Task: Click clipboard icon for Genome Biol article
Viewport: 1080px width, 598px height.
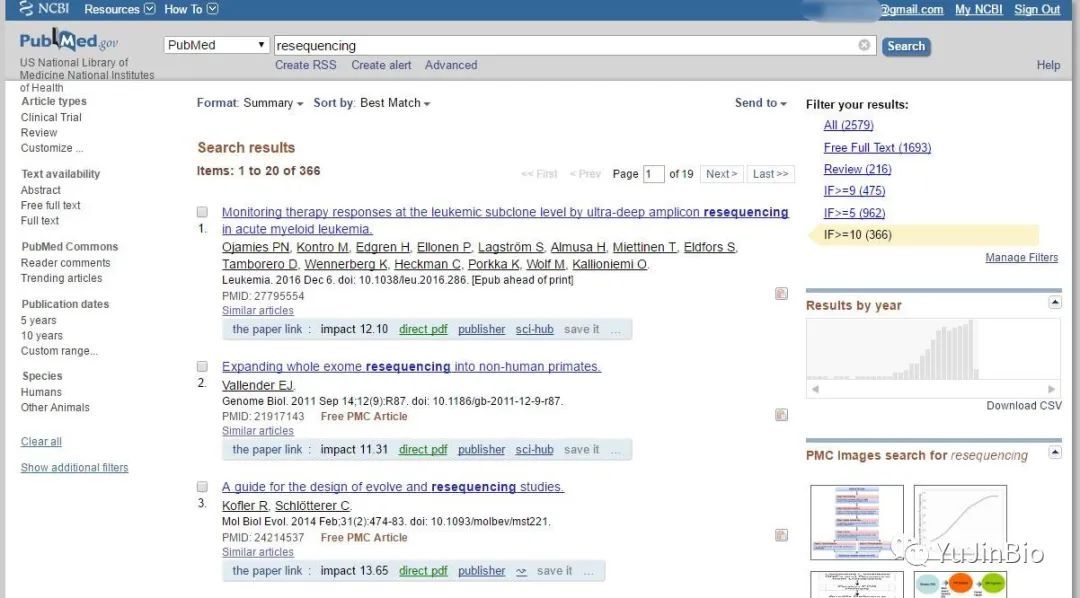Action: pos(781,415)
